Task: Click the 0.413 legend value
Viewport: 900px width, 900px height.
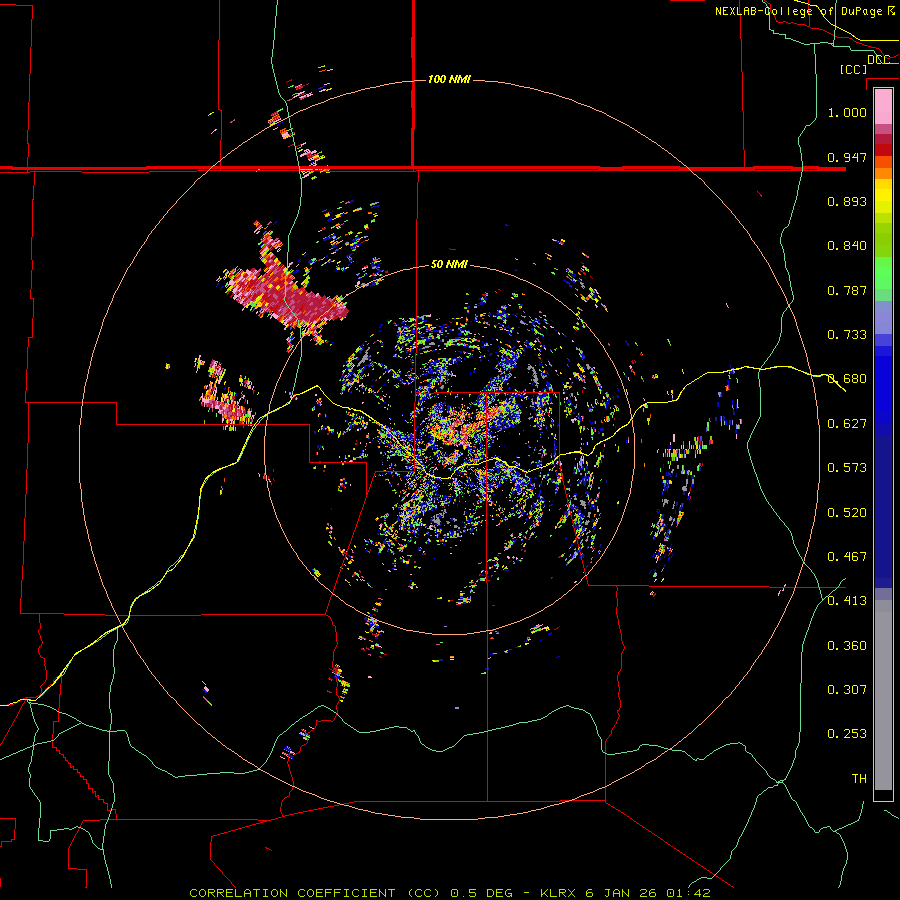Action: click(847, 600)
